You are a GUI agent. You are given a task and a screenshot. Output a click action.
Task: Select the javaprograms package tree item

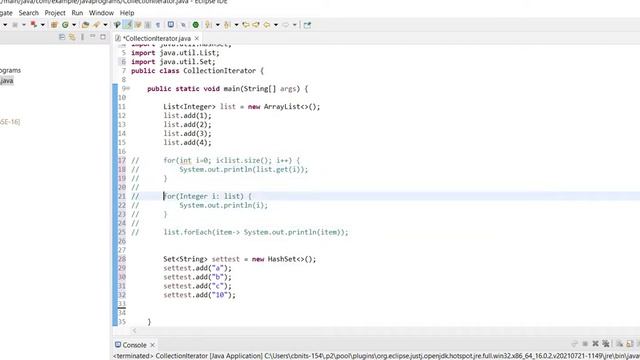tap(10, 70)
